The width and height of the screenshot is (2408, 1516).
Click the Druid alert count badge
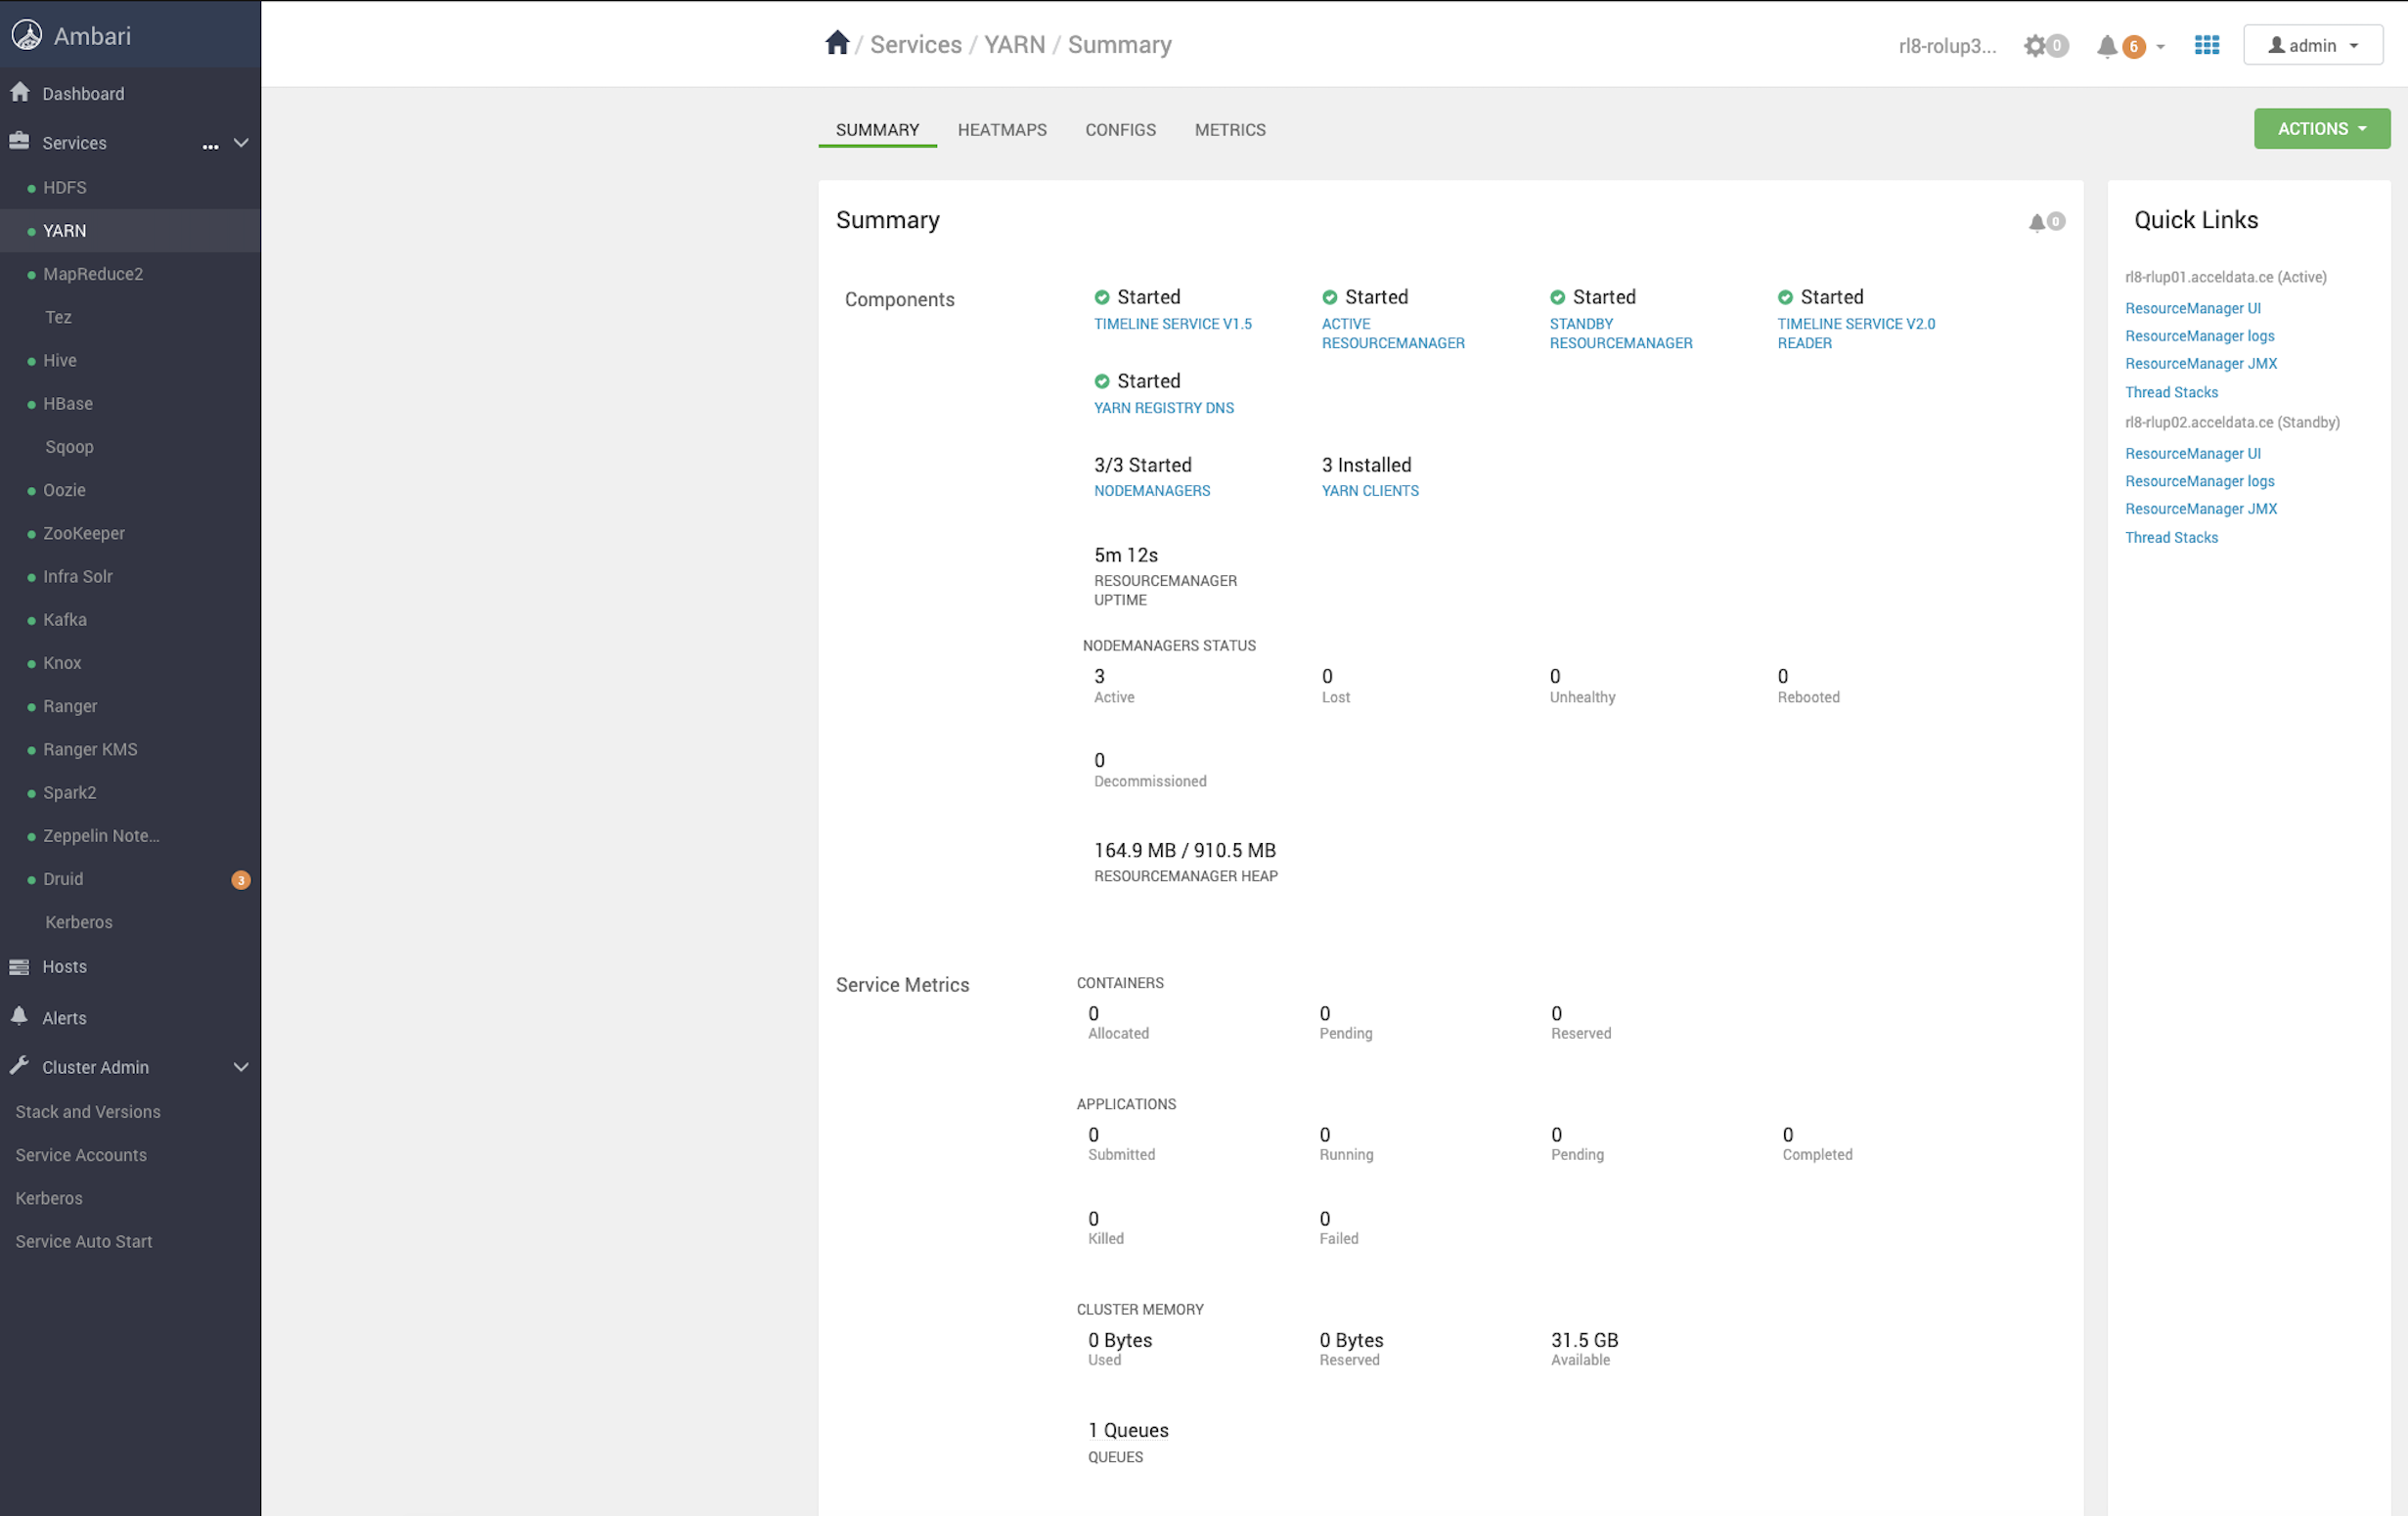(x=241, y=880)
